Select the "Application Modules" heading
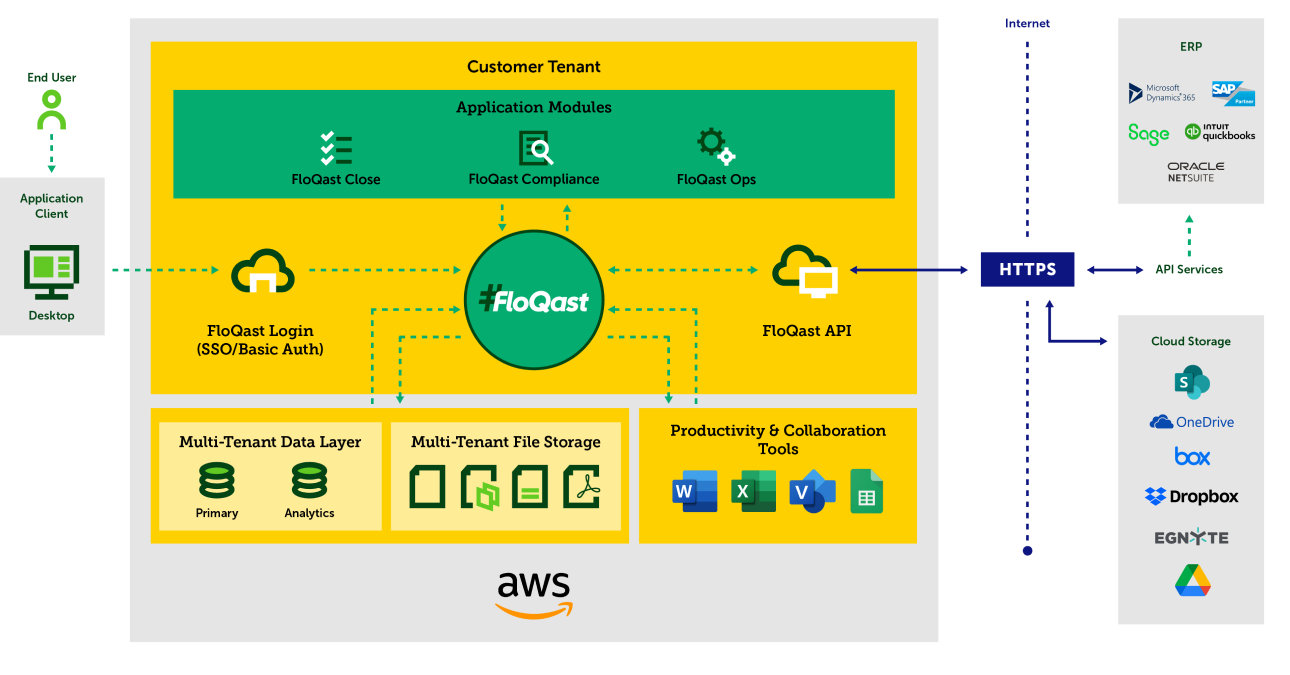The height and width of the screenshot is (675, 1290). (534, 107)
